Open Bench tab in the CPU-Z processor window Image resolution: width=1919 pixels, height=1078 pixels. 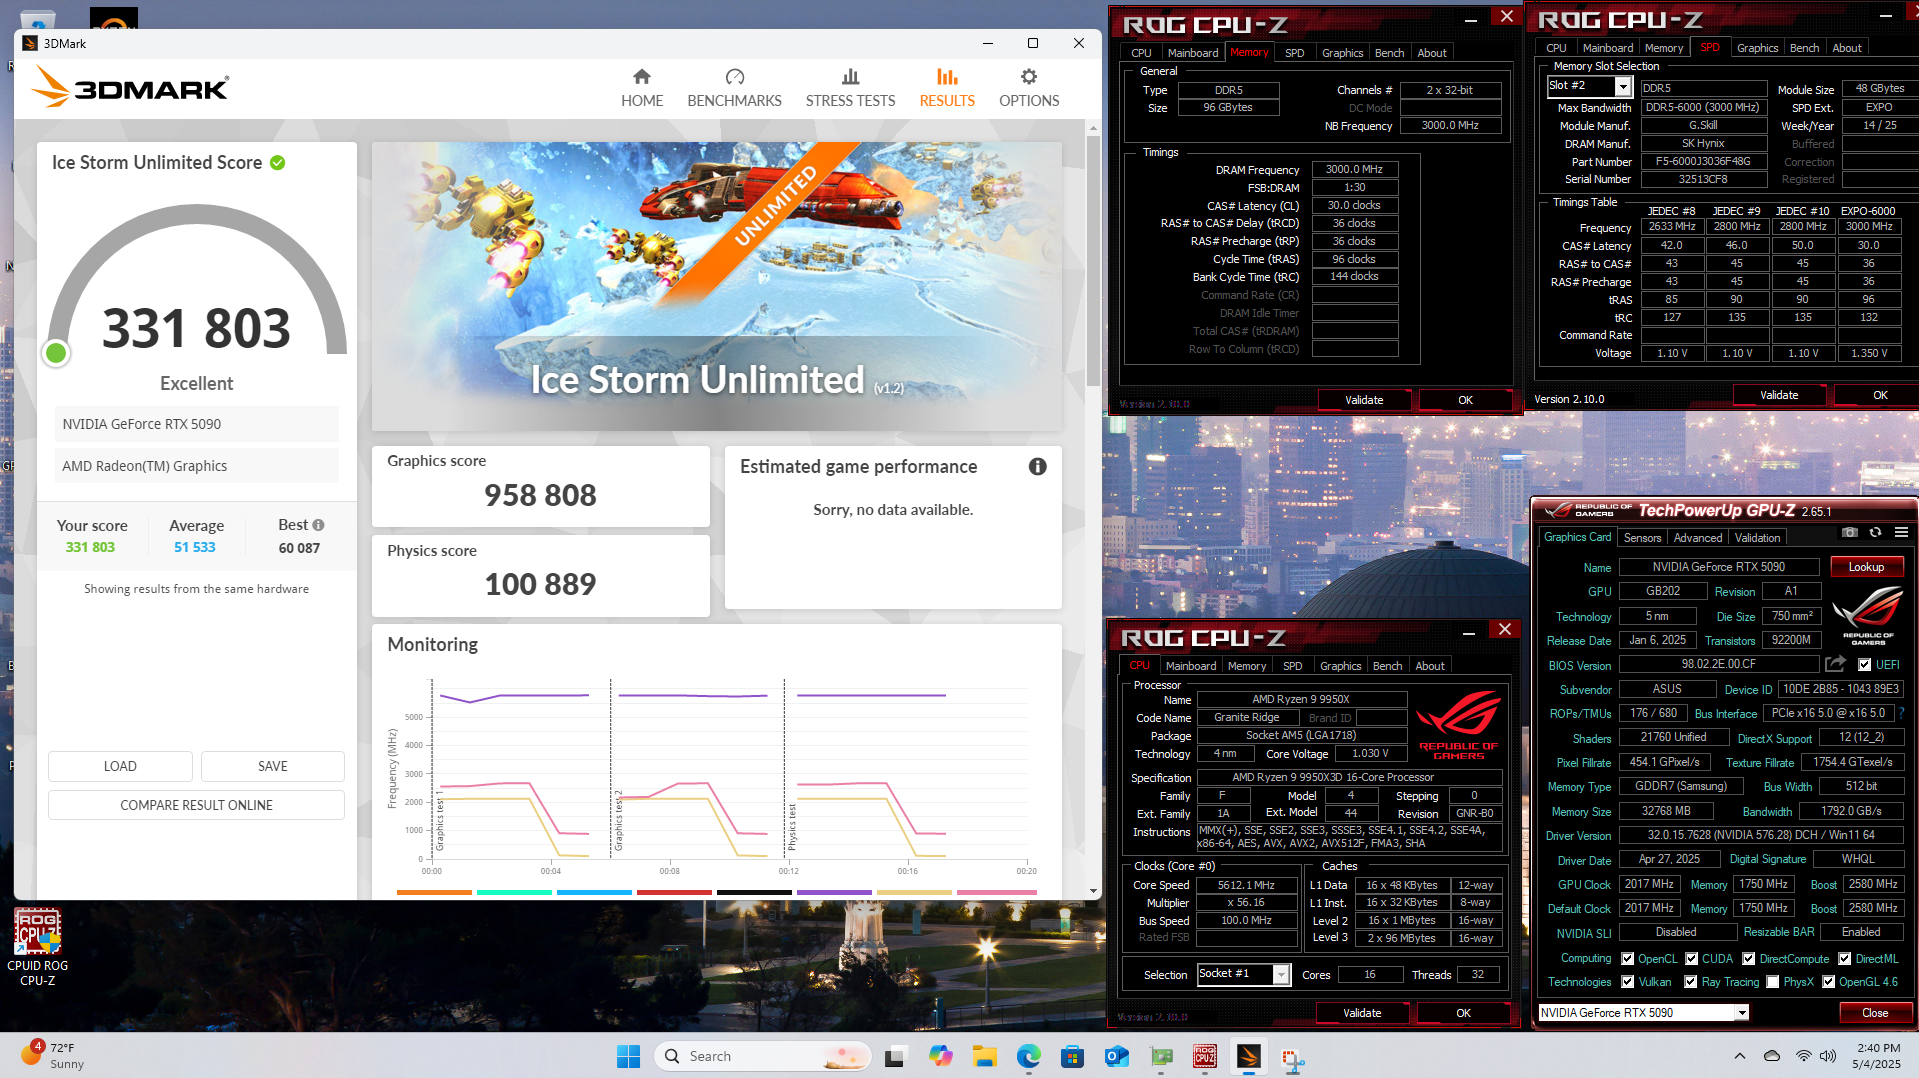1387,666
